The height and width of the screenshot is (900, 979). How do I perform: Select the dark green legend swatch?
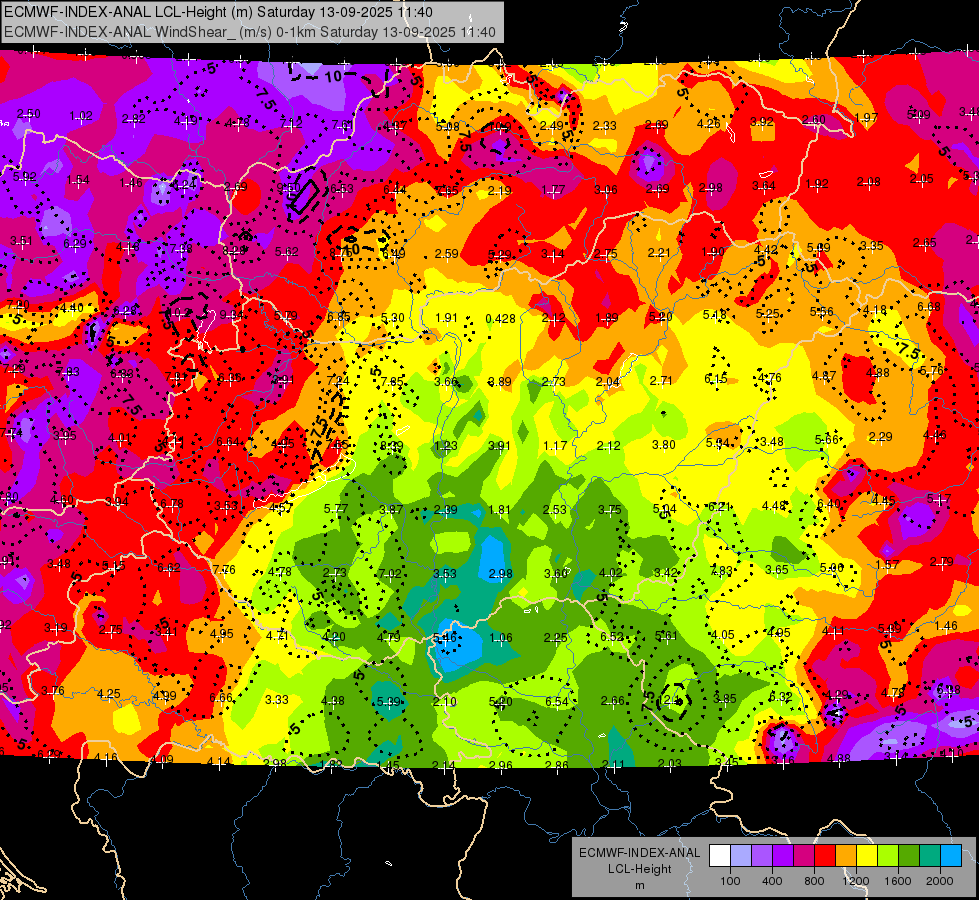click(908, 856)
